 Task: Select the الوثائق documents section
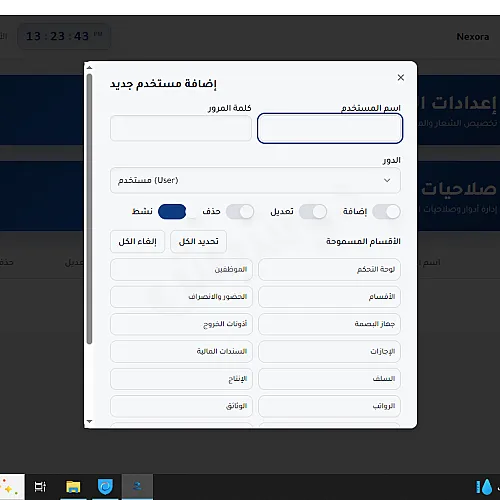pyautogui.click(x=181, y=406)
